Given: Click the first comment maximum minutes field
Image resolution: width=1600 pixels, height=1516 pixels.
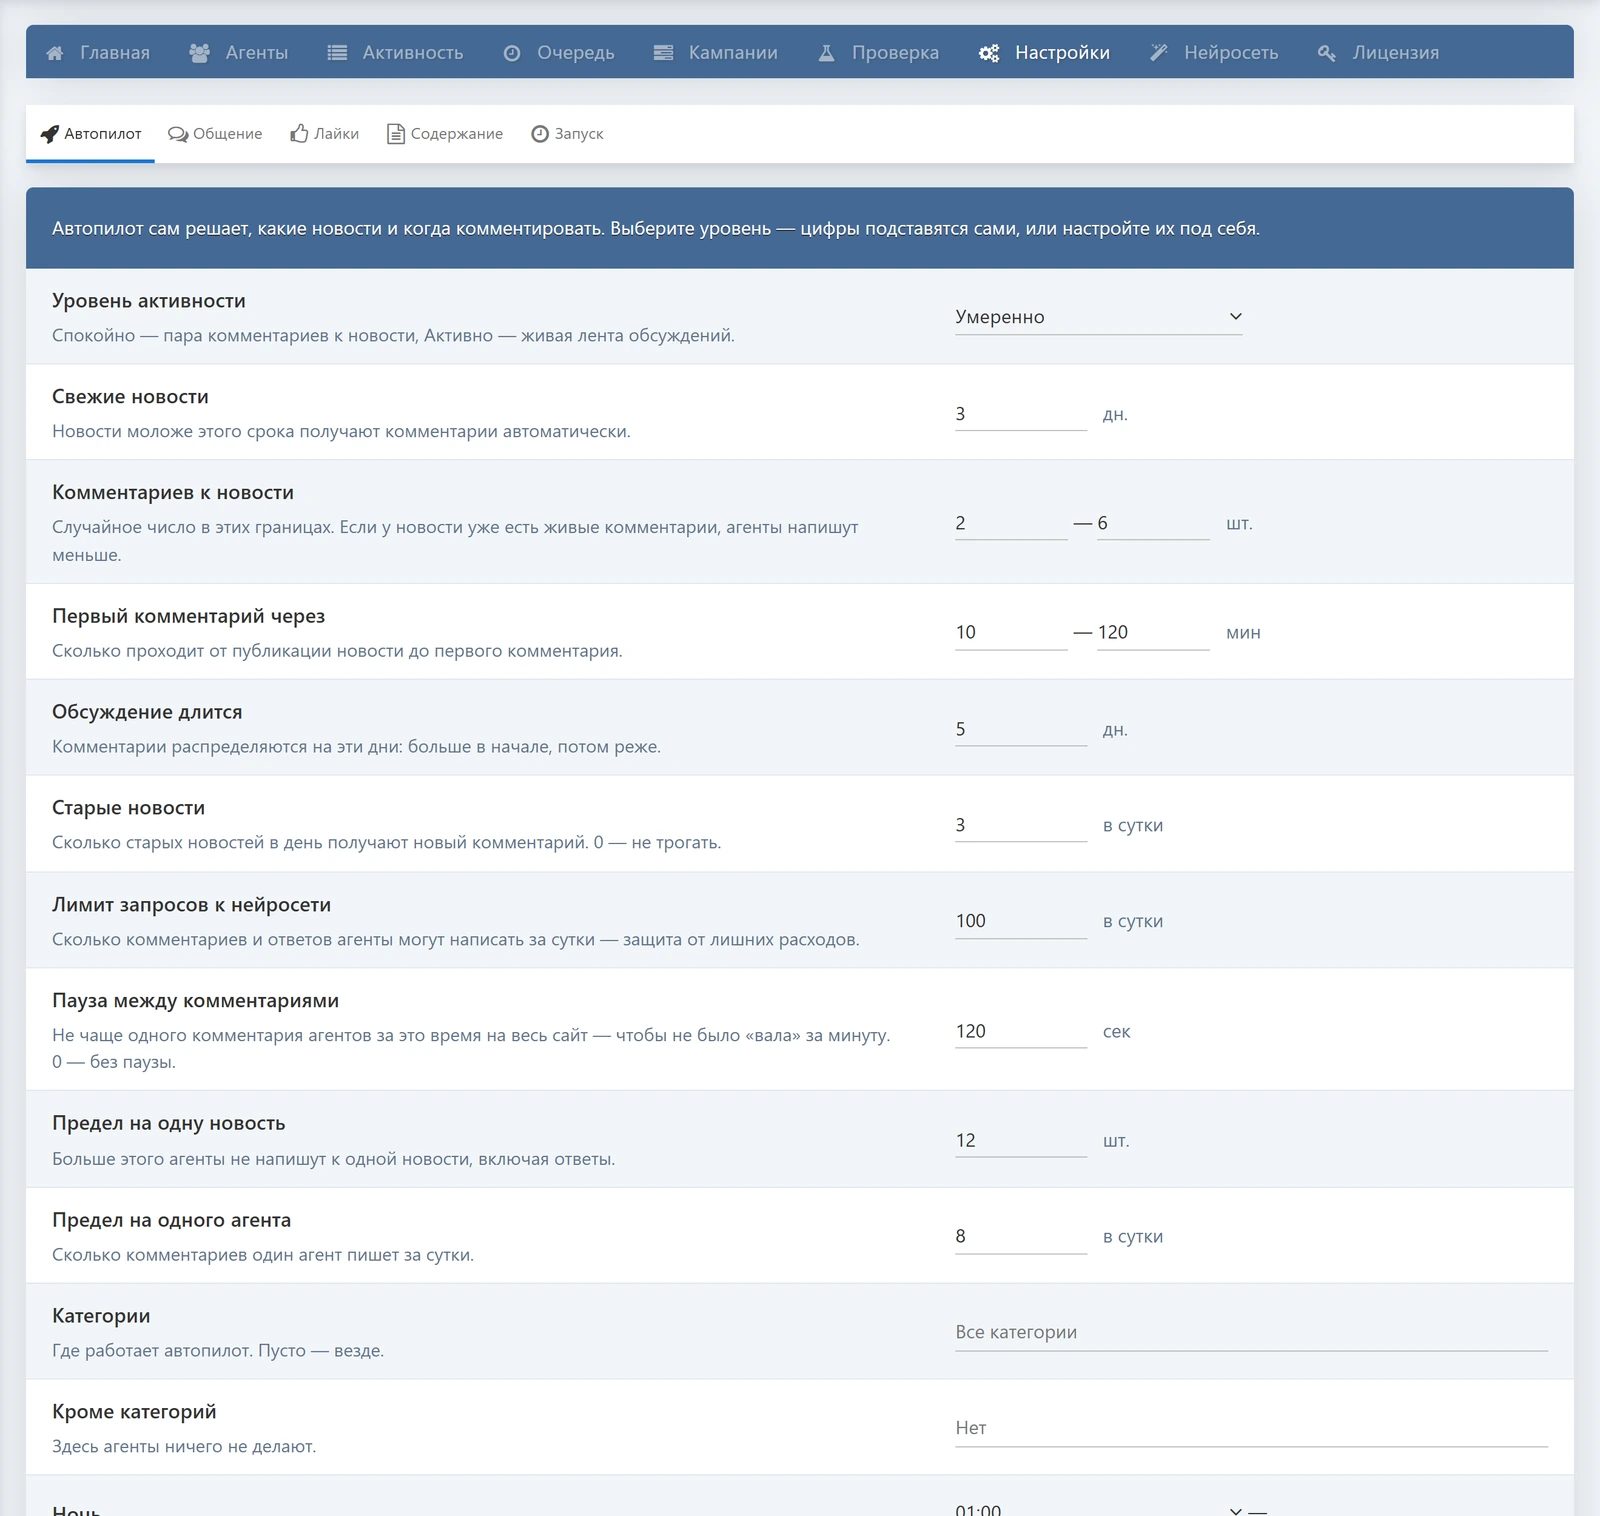Looking at the screenshot, I should click(x=1153, y=633).
